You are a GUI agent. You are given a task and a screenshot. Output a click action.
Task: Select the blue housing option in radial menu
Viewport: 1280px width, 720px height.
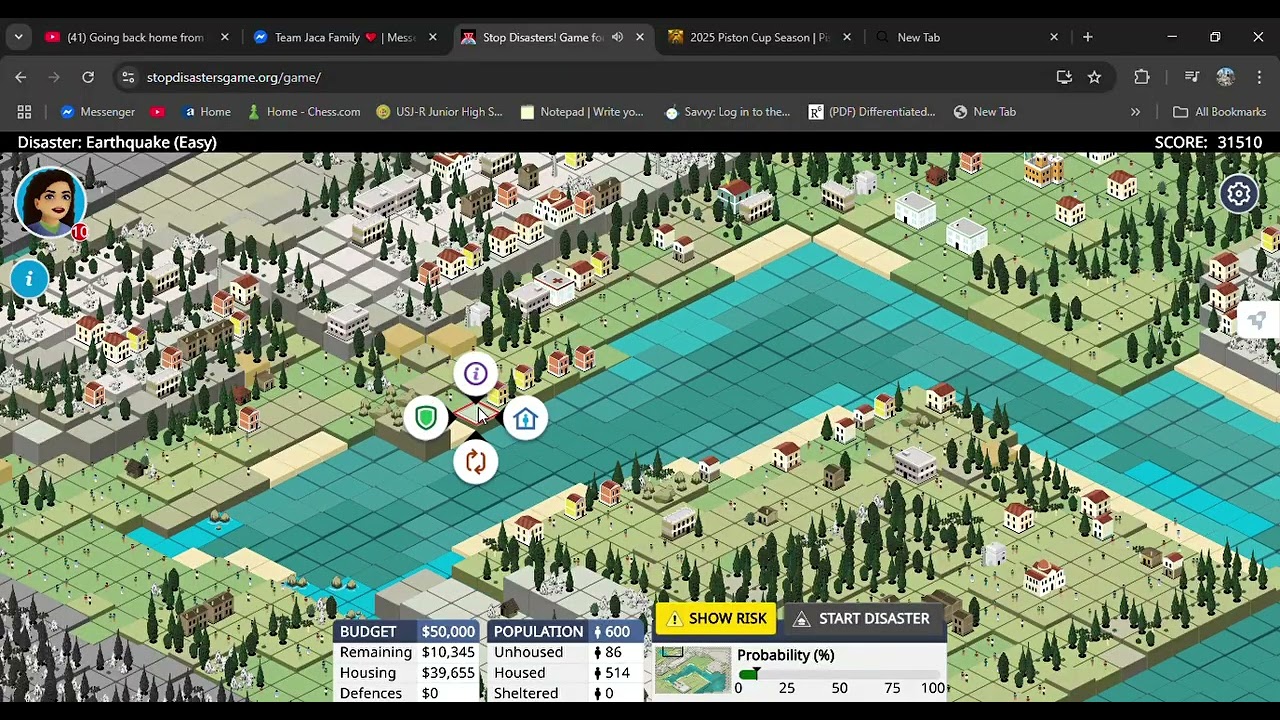coord(526,420)
